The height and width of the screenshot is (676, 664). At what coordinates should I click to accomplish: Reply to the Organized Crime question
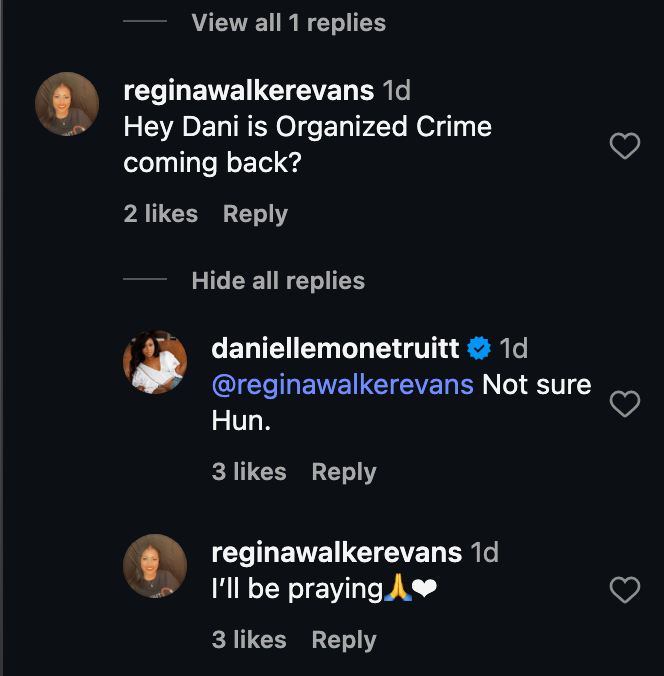255,214
